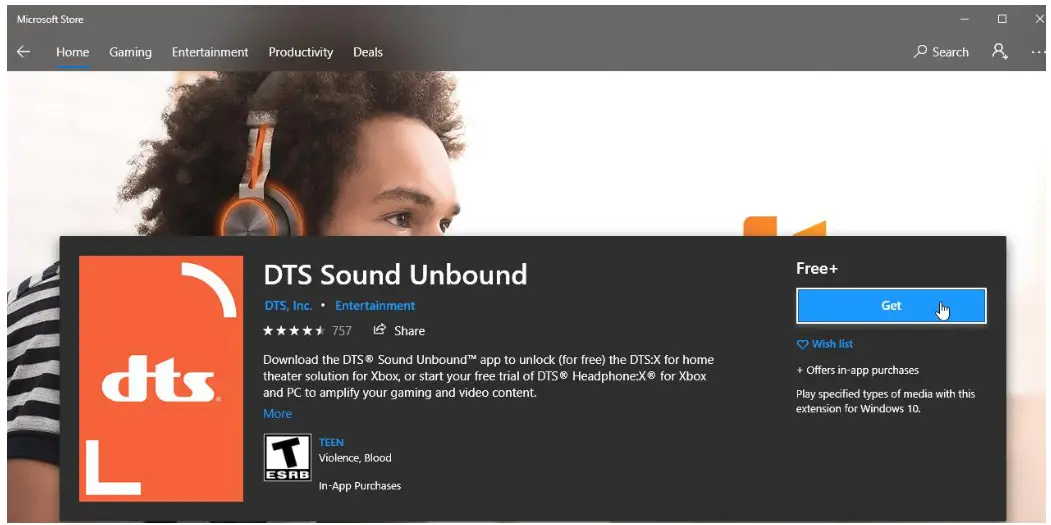Click the star rating with 757 reviews
Viewport: 1051px width, 525px height.
(x=307, y=331)
